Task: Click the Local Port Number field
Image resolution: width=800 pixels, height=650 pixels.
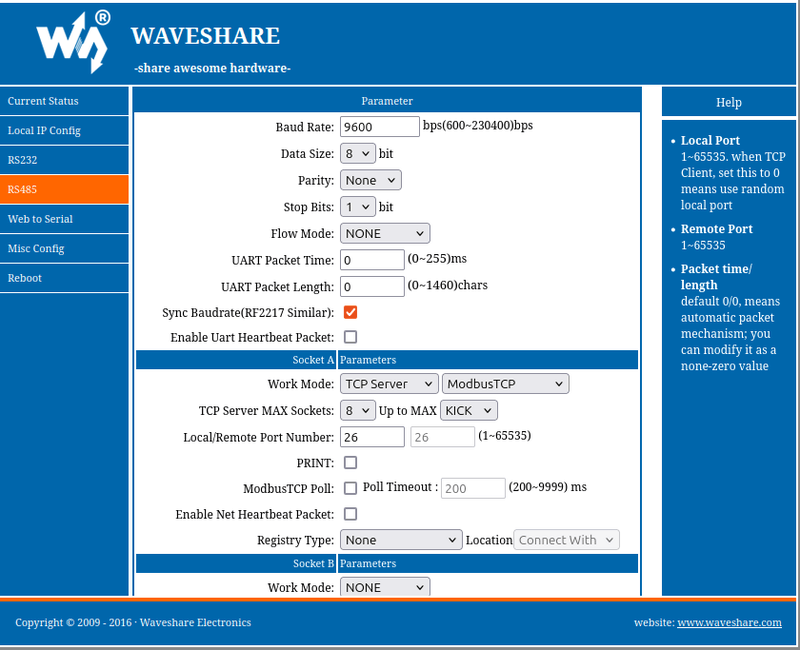Action: click(x=372, y=437)
